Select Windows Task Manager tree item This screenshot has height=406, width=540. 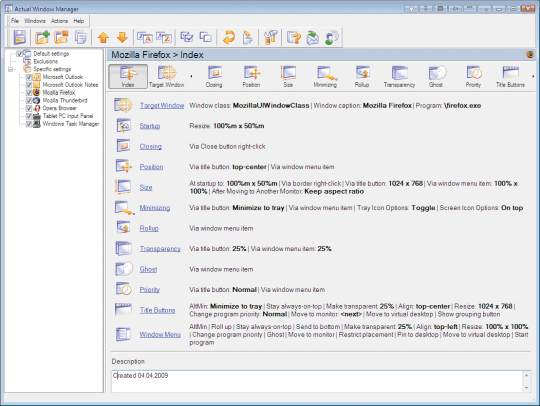tap(71, 124)
